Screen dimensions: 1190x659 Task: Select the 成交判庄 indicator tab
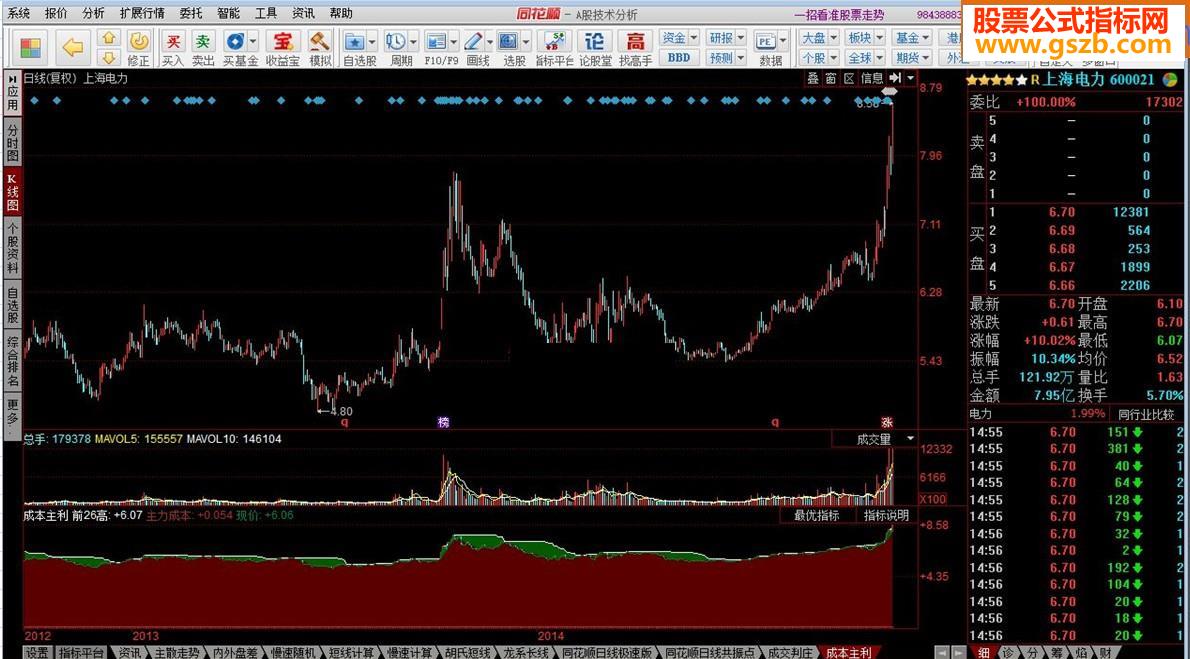pyautogui.click(x=790, y=652)
